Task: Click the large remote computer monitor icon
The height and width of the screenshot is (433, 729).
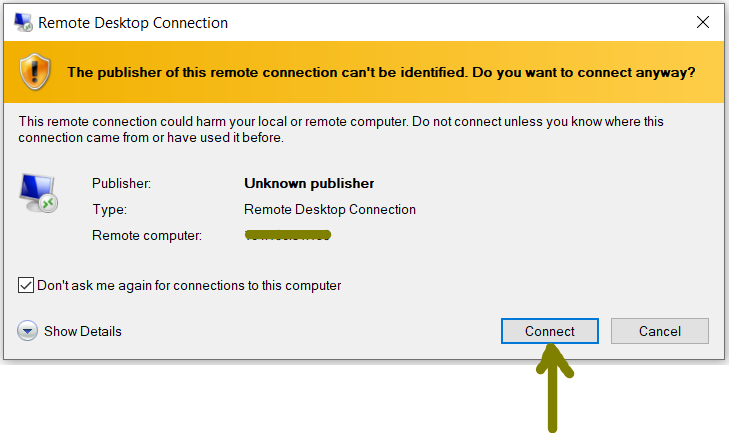Action: [x=39, y=193]
